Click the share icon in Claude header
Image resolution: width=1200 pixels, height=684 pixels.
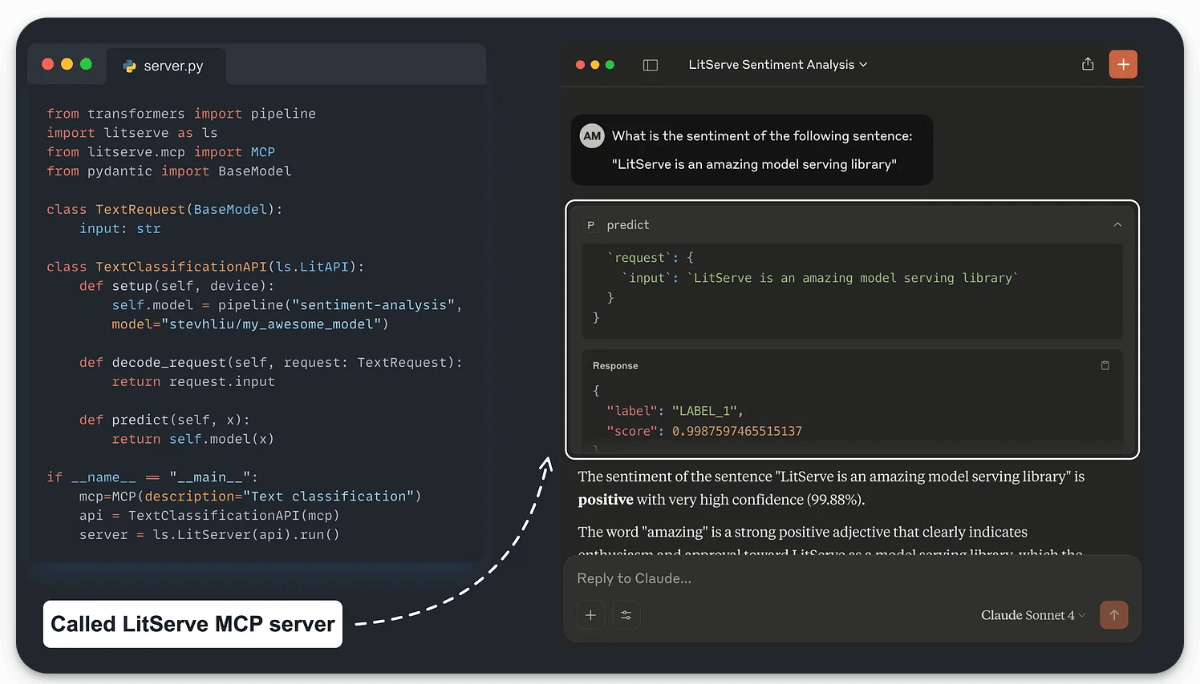1088,64
